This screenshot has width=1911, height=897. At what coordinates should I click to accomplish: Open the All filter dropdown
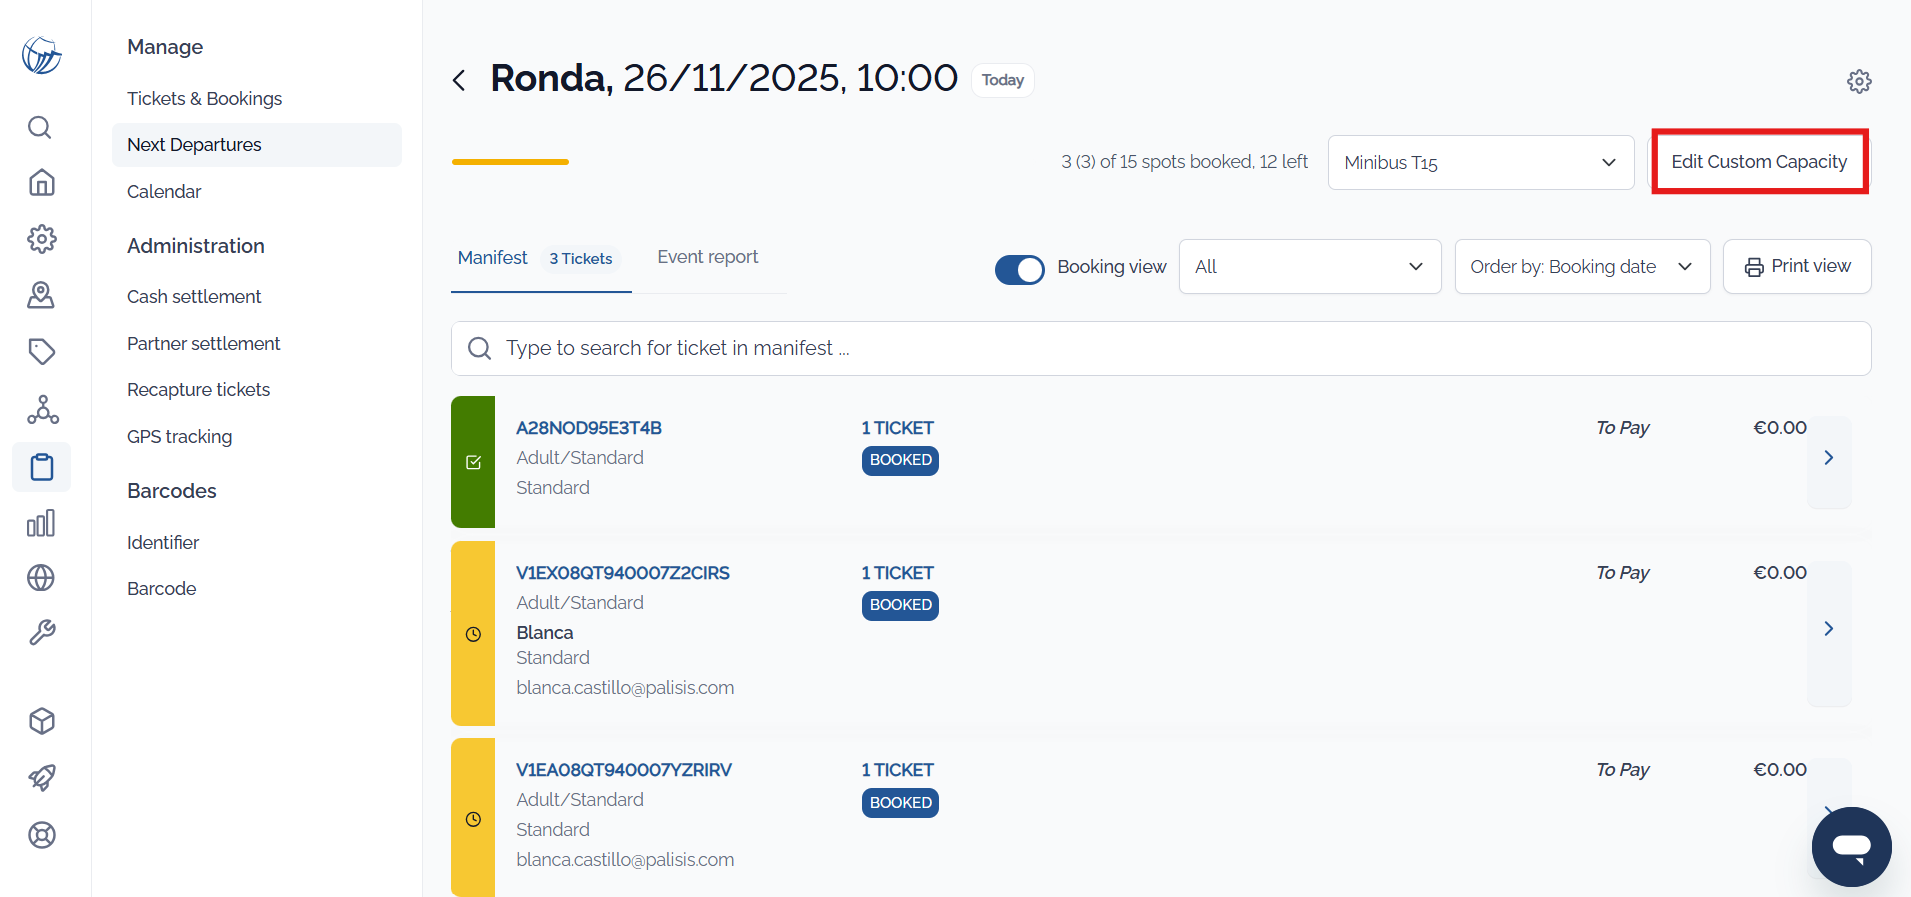tap(1310, 267)
